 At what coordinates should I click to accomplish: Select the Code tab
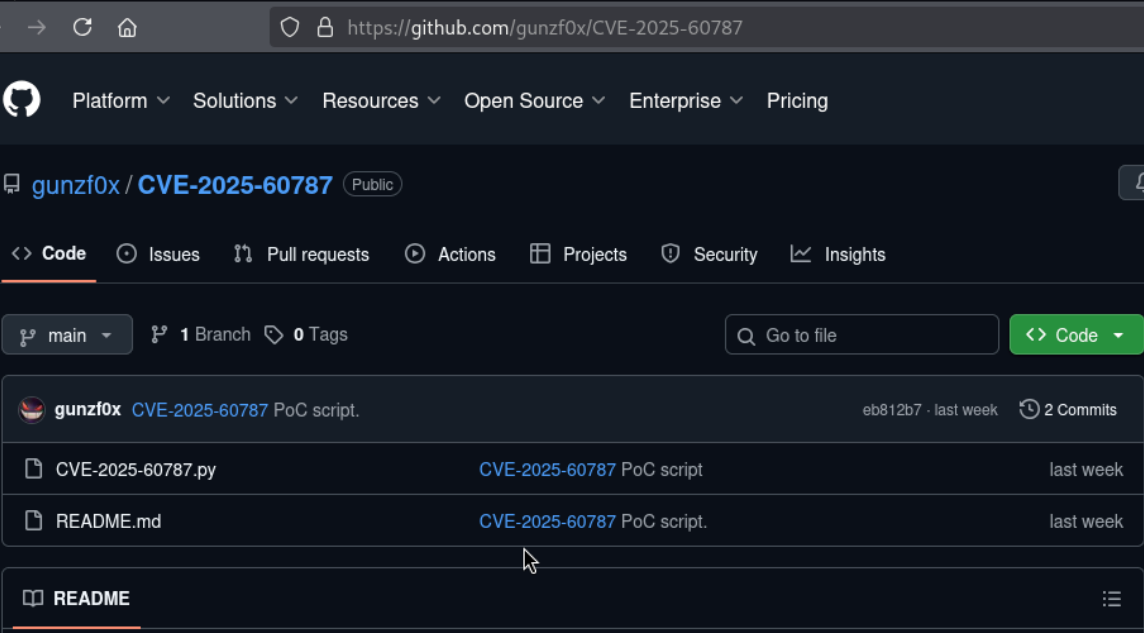pos(49,254)
